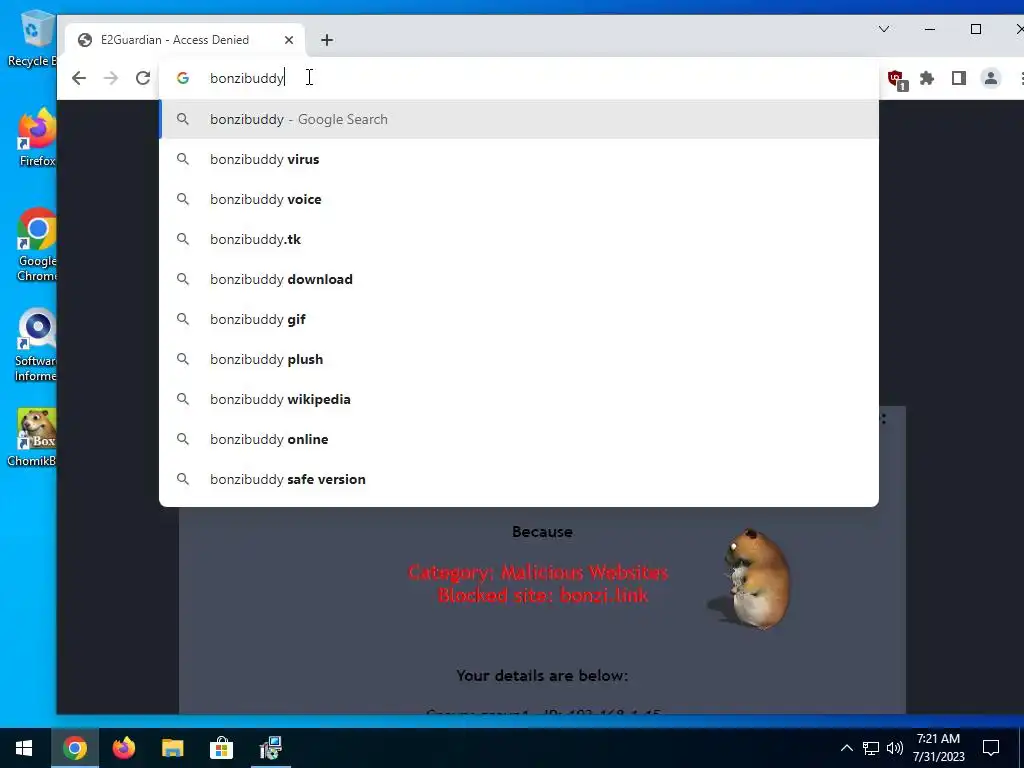
Task: Click the hamster image on the blocked page
Action: pyautogui.click(x=752, y=579)
